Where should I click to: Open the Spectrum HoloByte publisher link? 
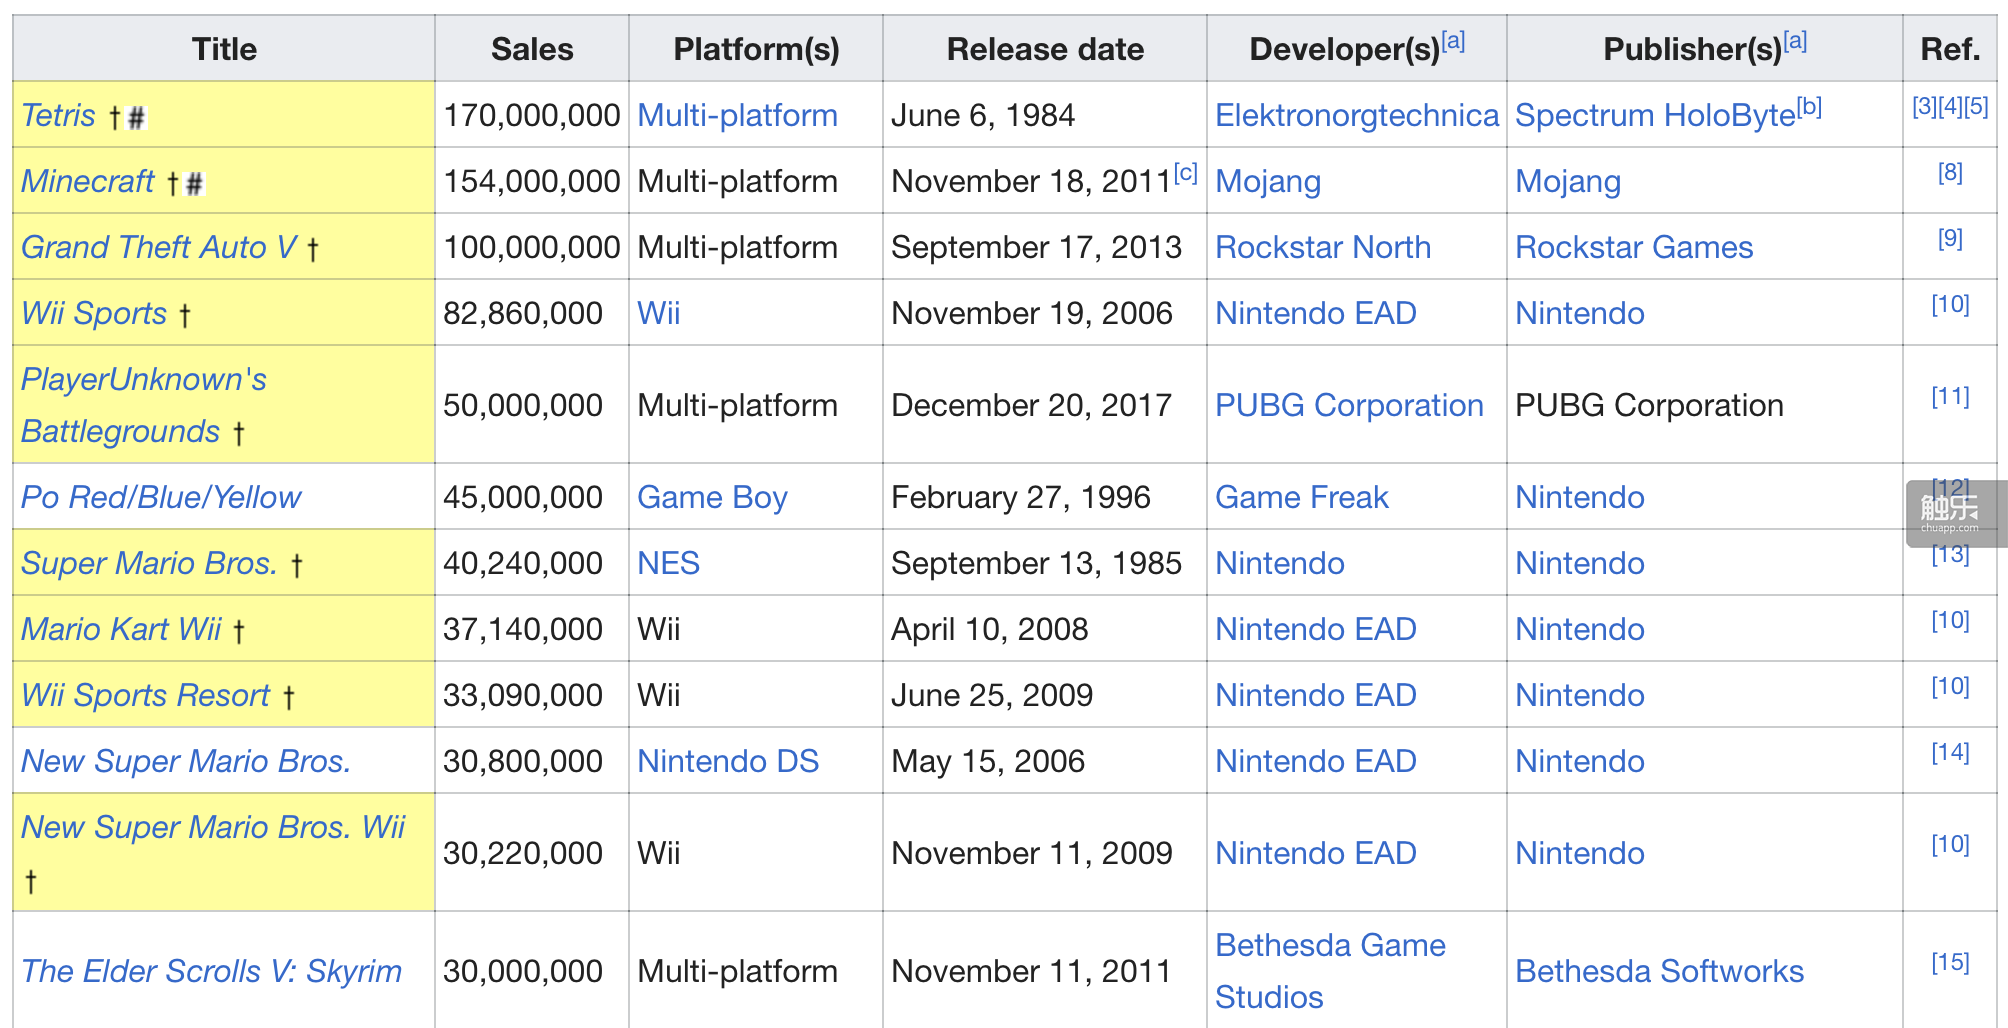(1654, 116)
